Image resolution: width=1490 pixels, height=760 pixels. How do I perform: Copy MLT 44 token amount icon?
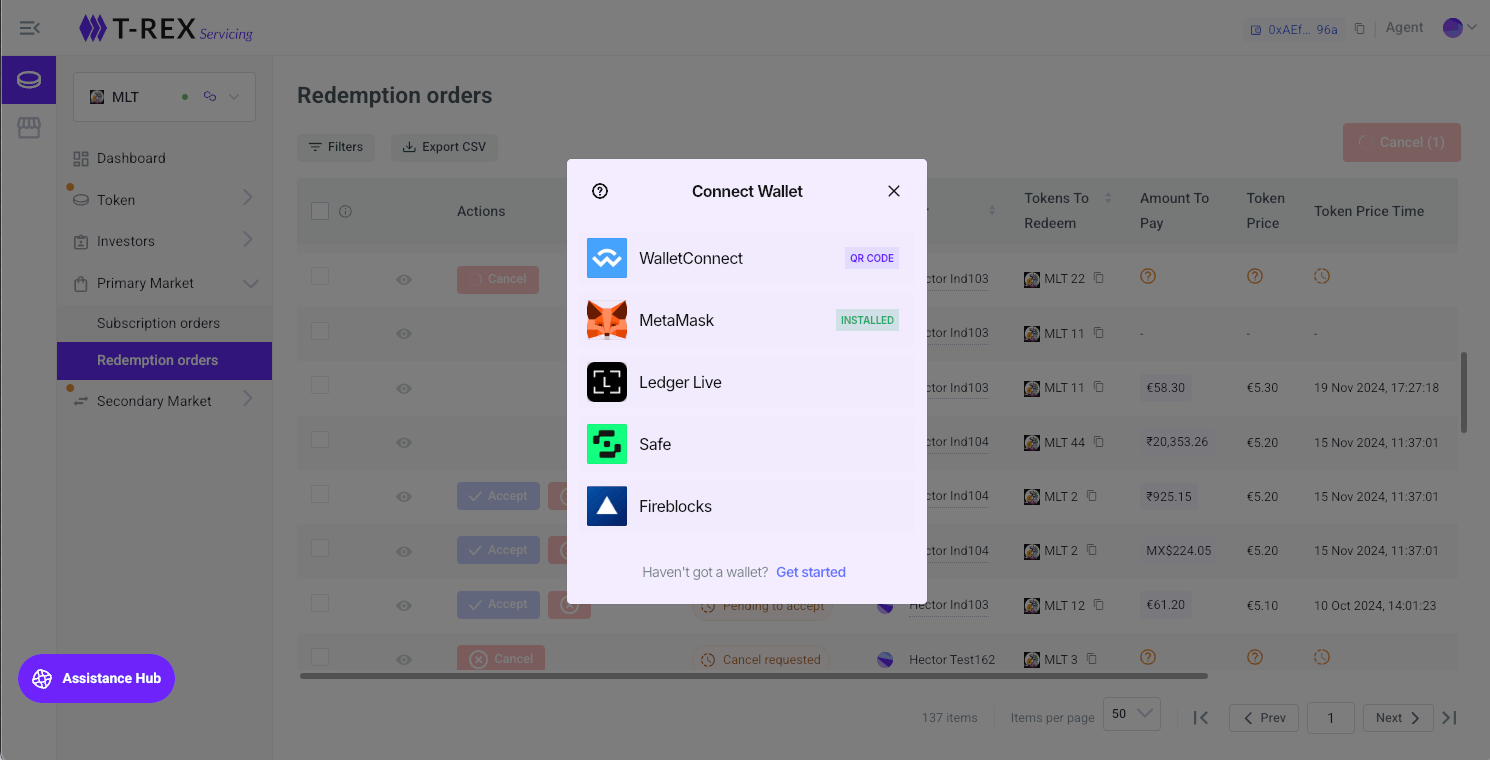tap(1099, 441)
